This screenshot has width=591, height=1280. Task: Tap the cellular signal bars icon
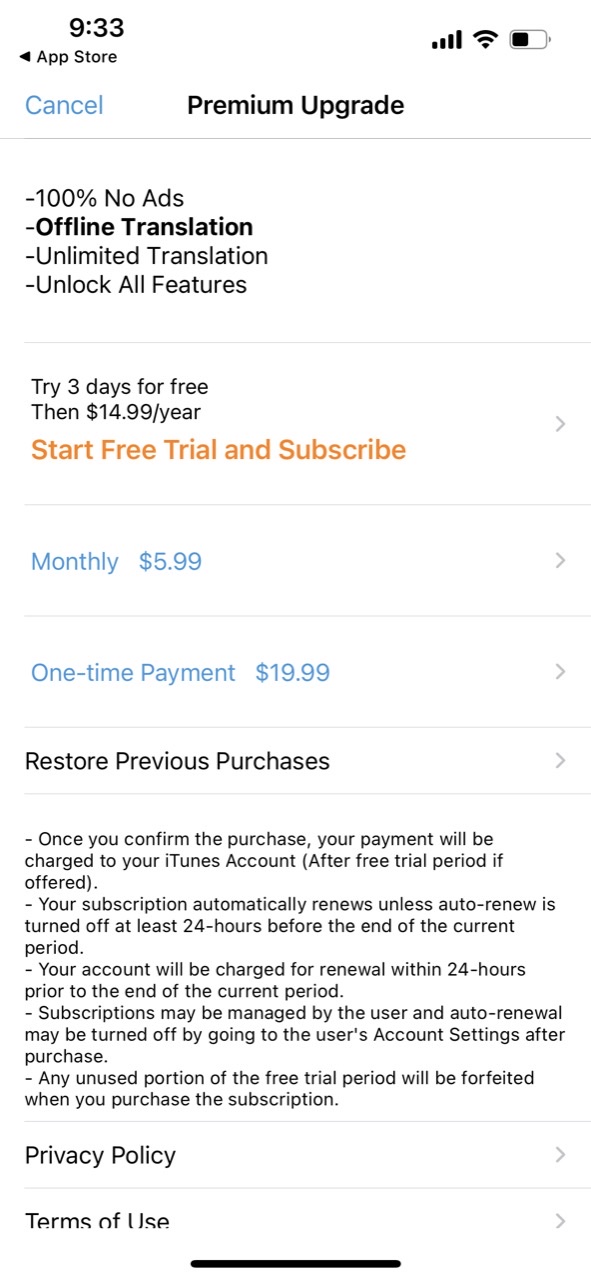coord(446,41)
